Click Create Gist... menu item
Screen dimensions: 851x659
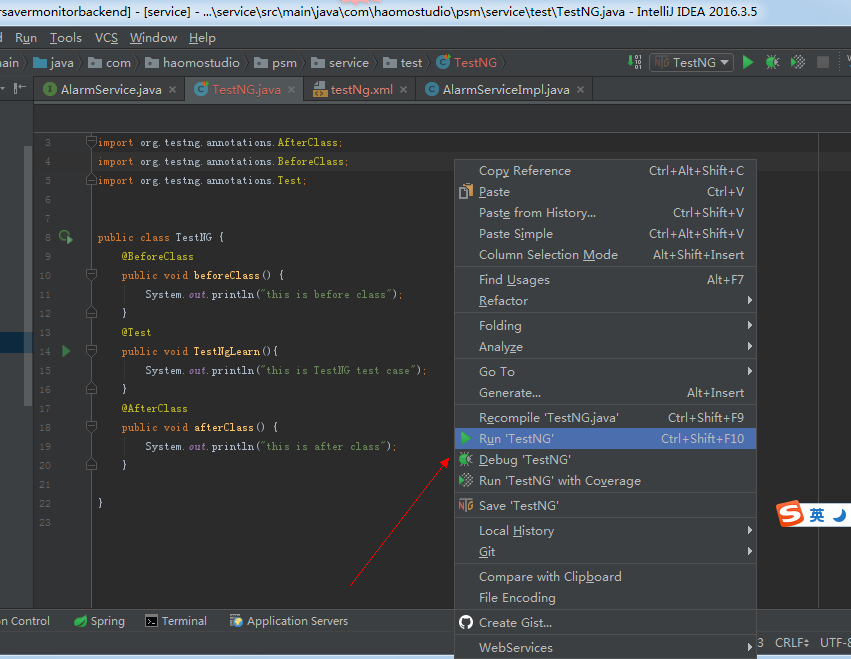coord(605,623)
